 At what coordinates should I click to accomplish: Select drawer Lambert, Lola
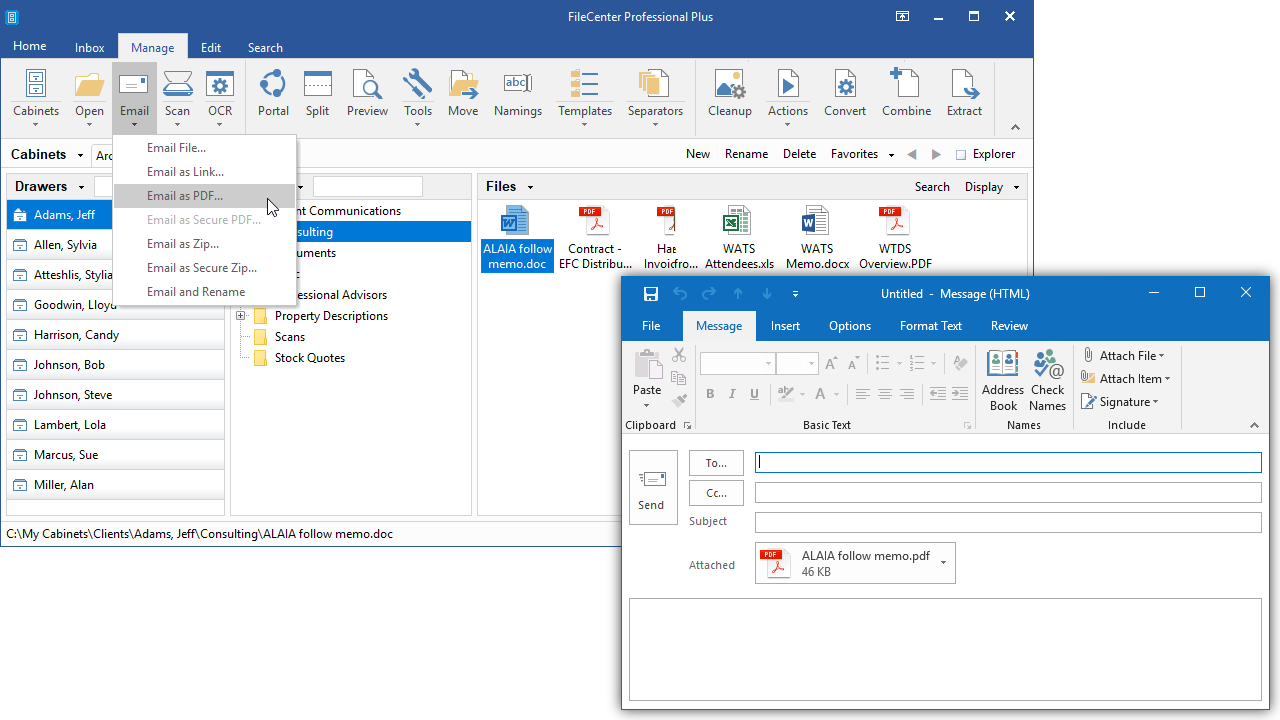pos(116,425)
